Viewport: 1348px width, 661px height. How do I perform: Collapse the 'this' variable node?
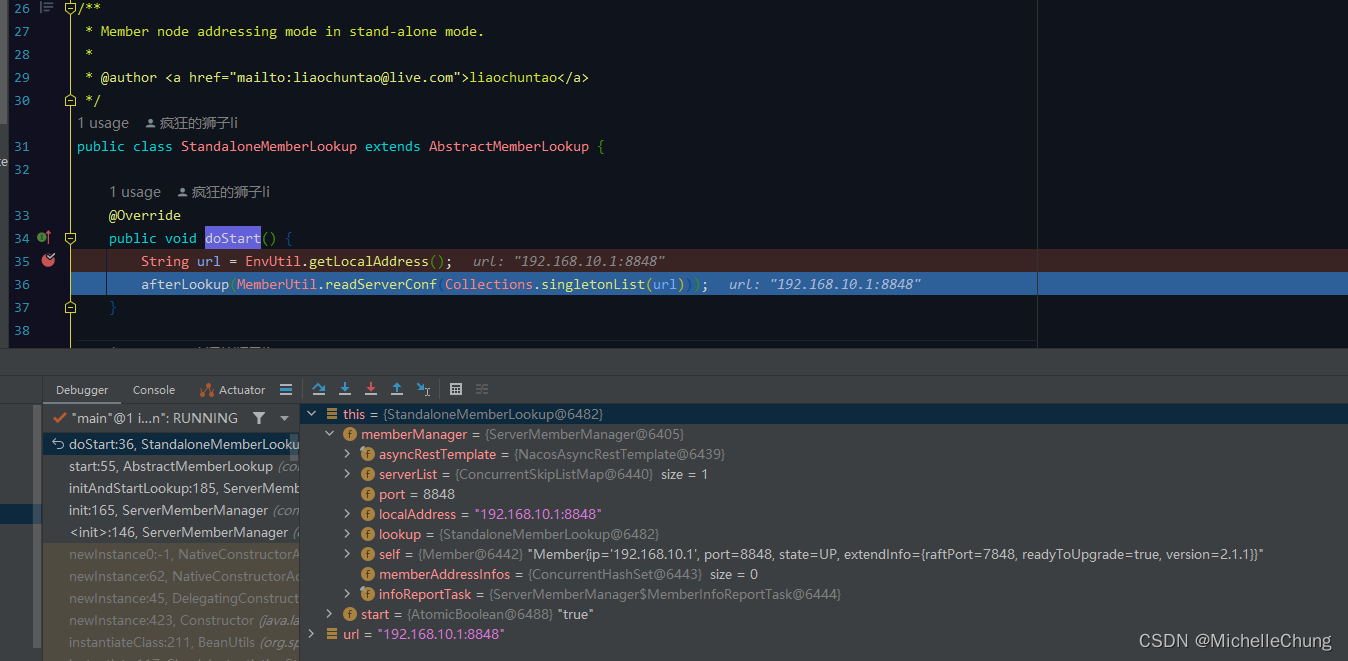pos(311,414)
